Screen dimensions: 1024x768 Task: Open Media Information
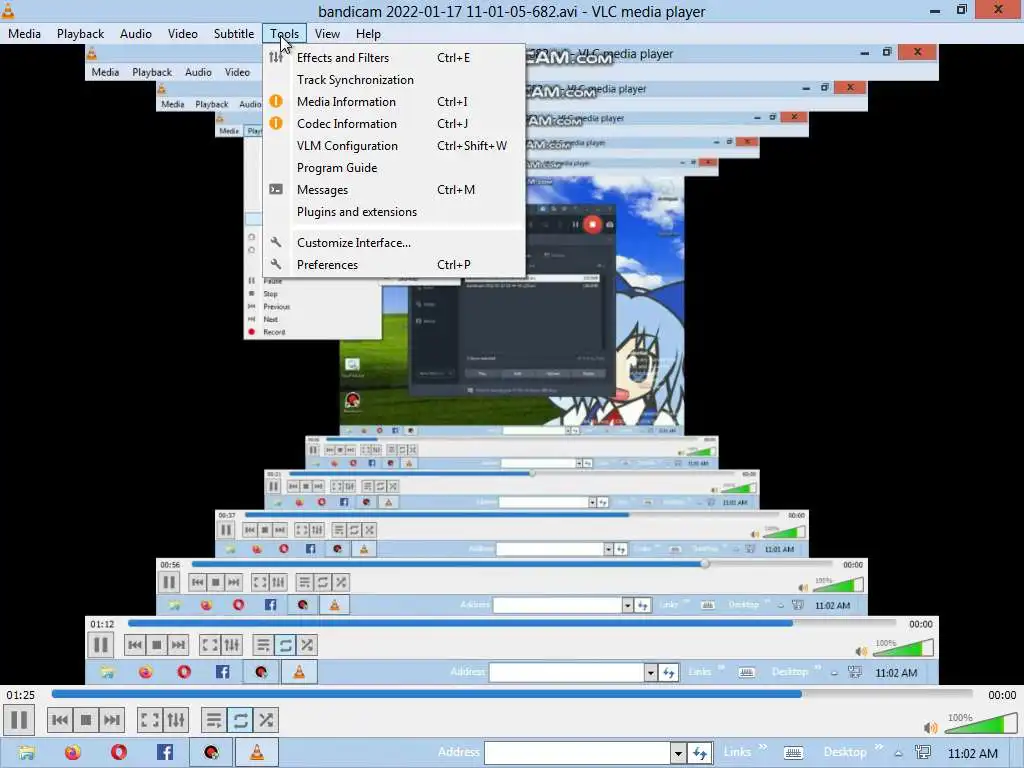click(x=394, y=102)
